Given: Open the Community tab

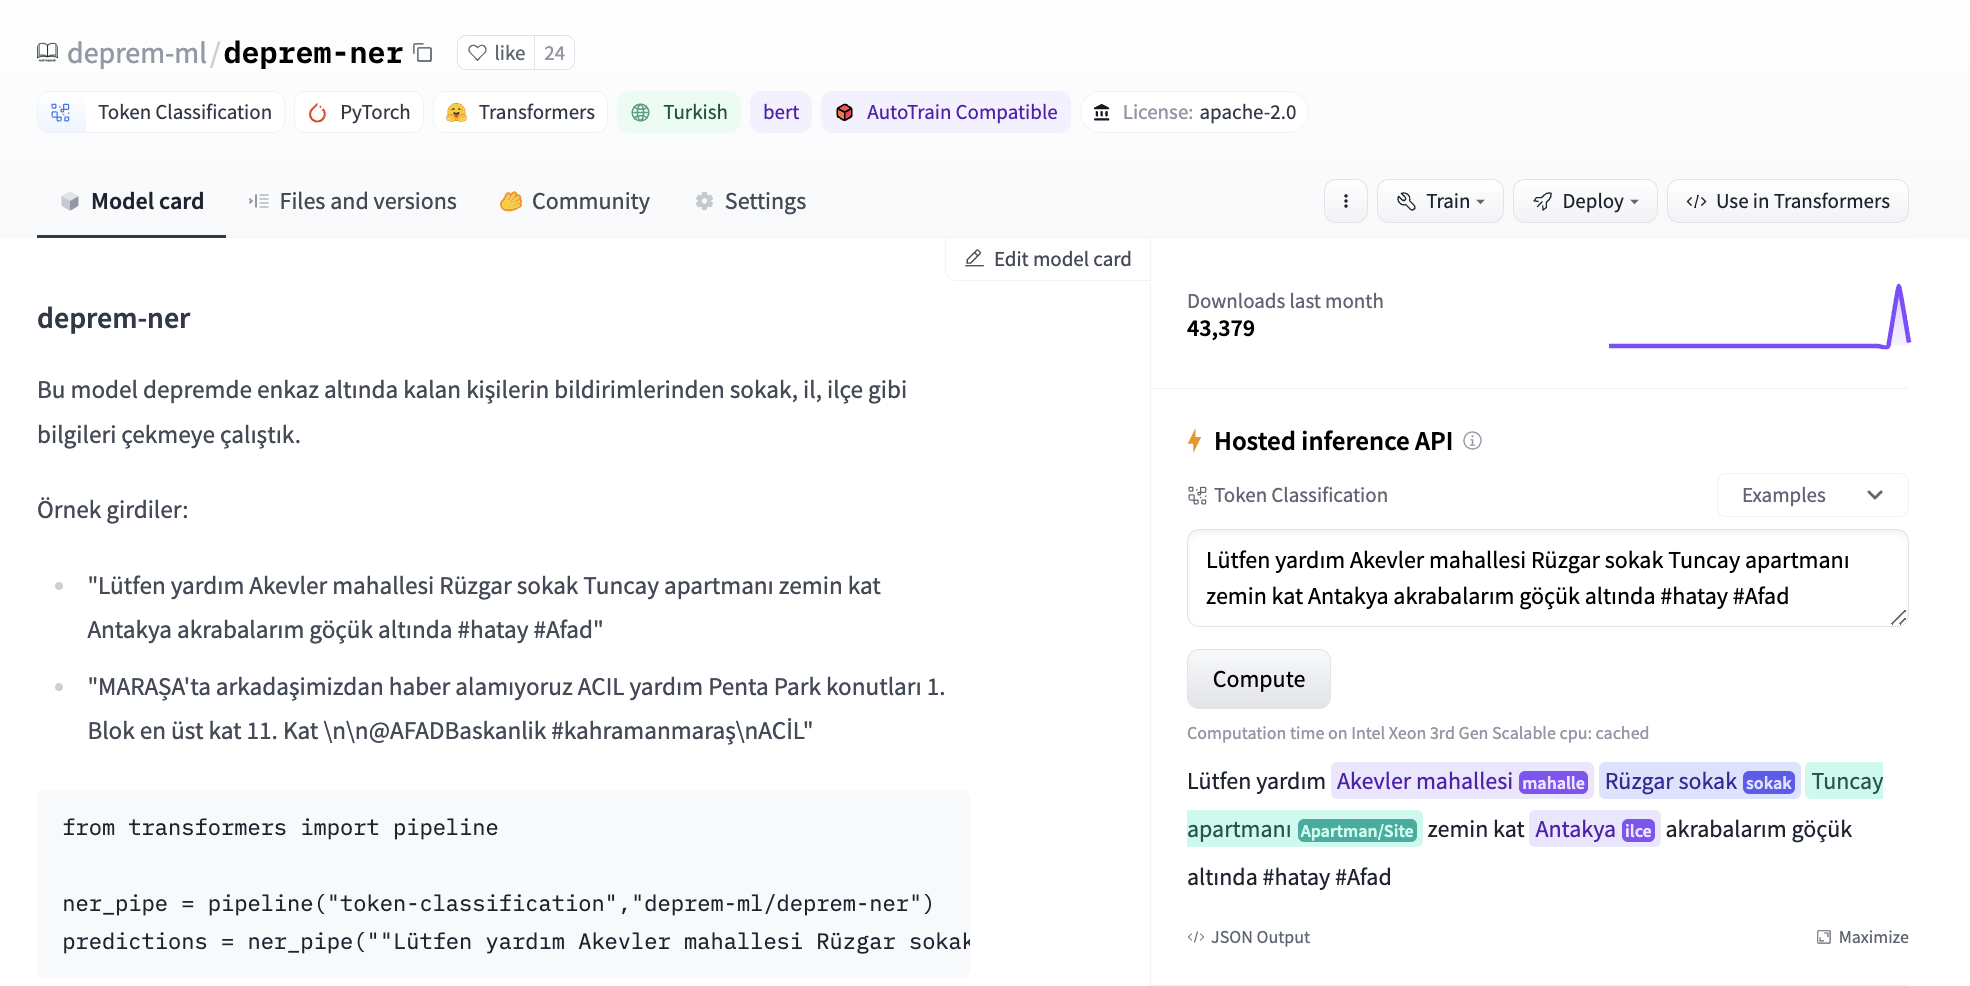Looking at the screenshot, I should [575, 201].
